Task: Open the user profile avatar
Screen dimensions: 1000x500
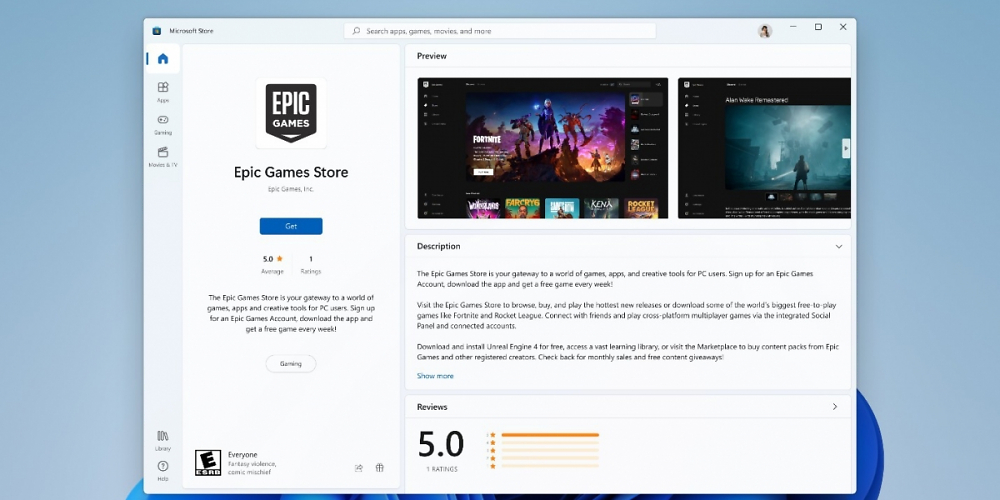Action: tap(765, 31)
